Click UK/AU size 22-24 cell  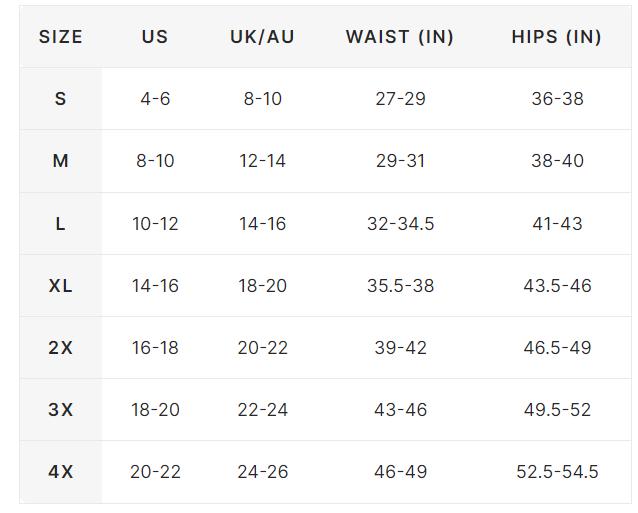(262, 410)
